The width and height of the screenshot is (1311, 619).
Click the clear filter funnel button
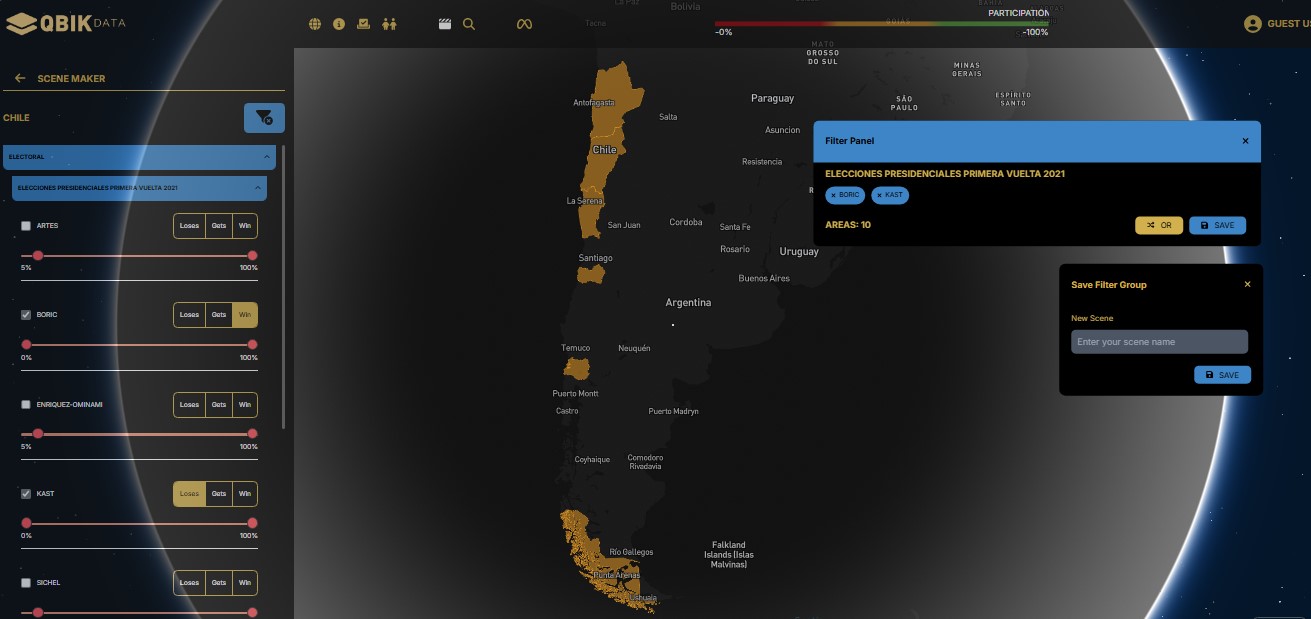pos(264,118)
